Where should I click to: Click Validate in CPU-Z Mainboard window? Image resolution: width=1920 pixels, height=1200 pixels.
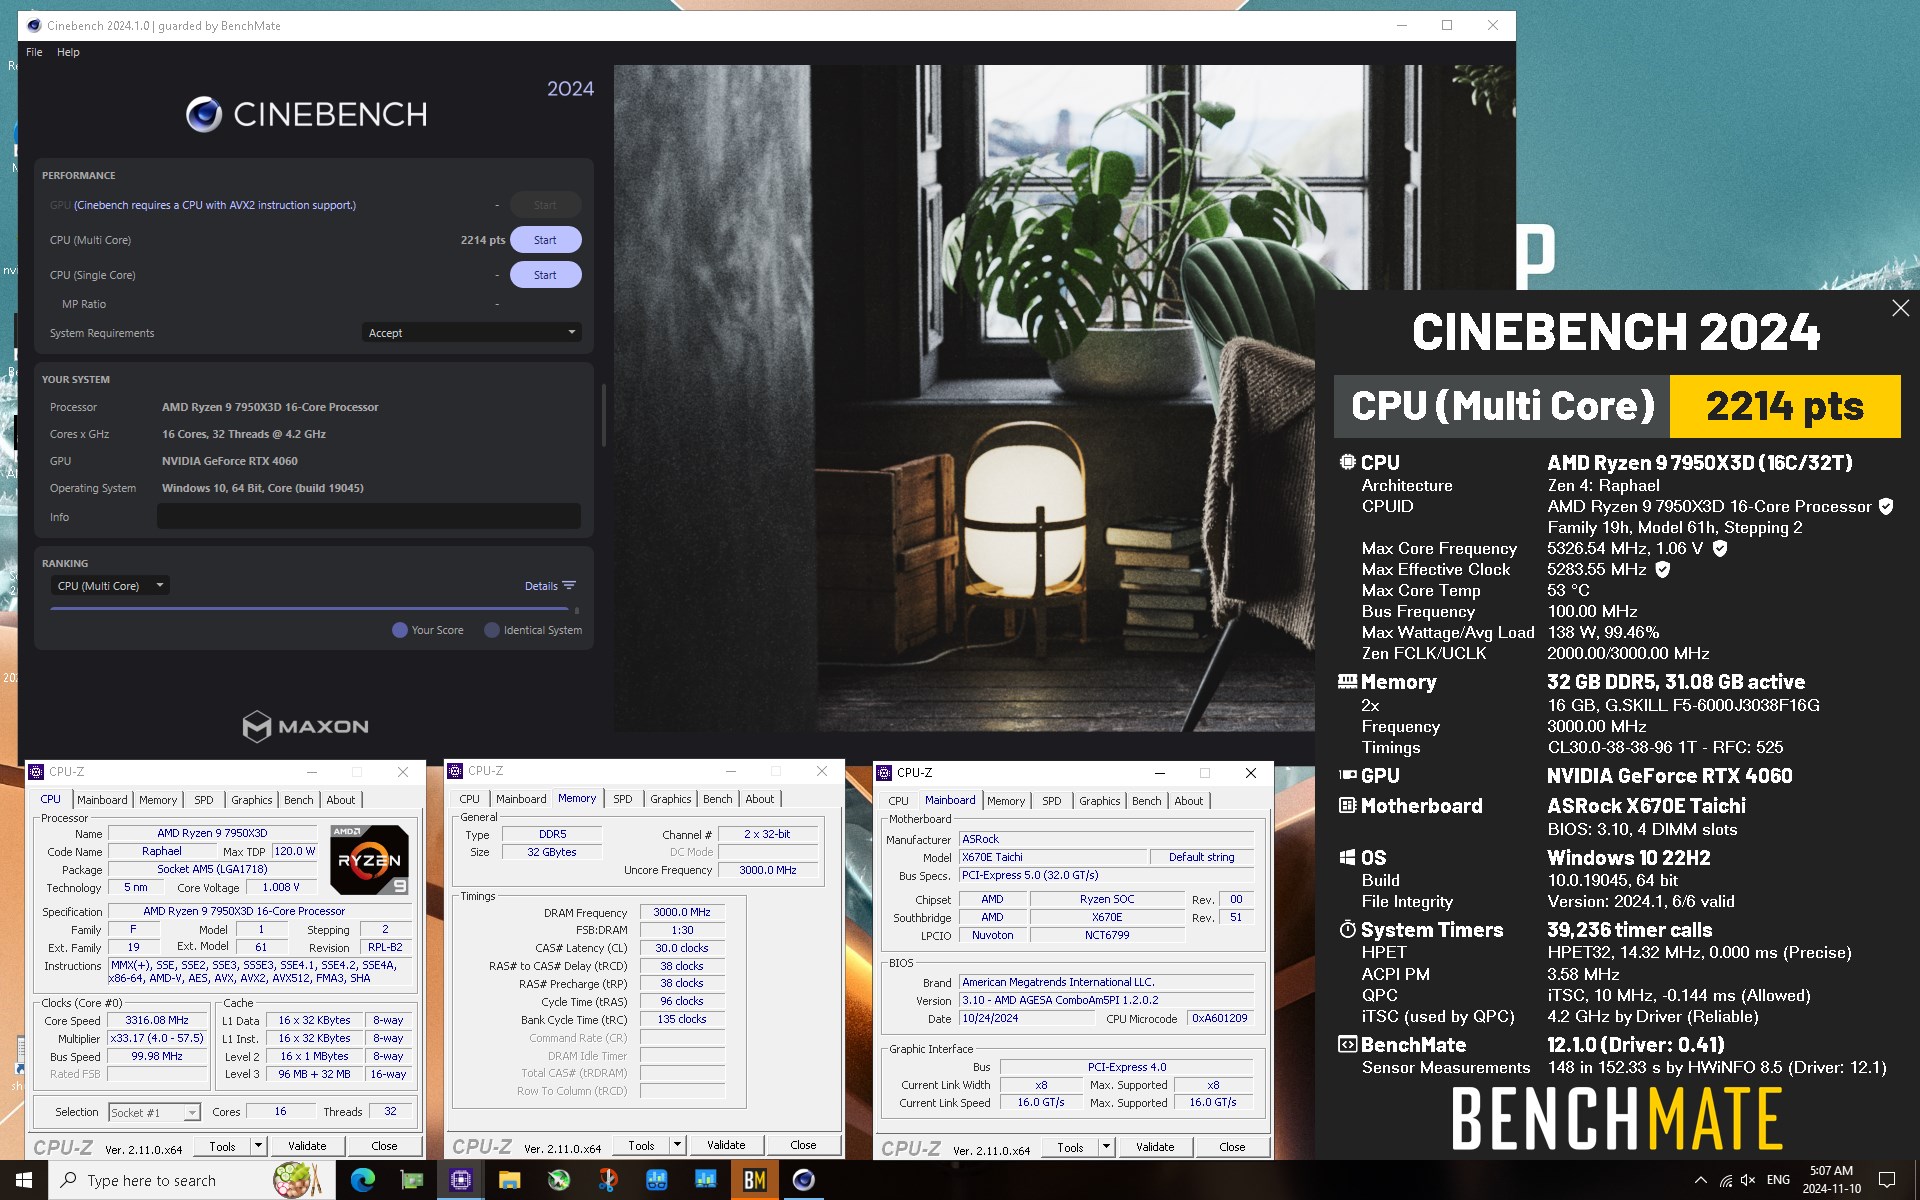coord(1155,1147)
